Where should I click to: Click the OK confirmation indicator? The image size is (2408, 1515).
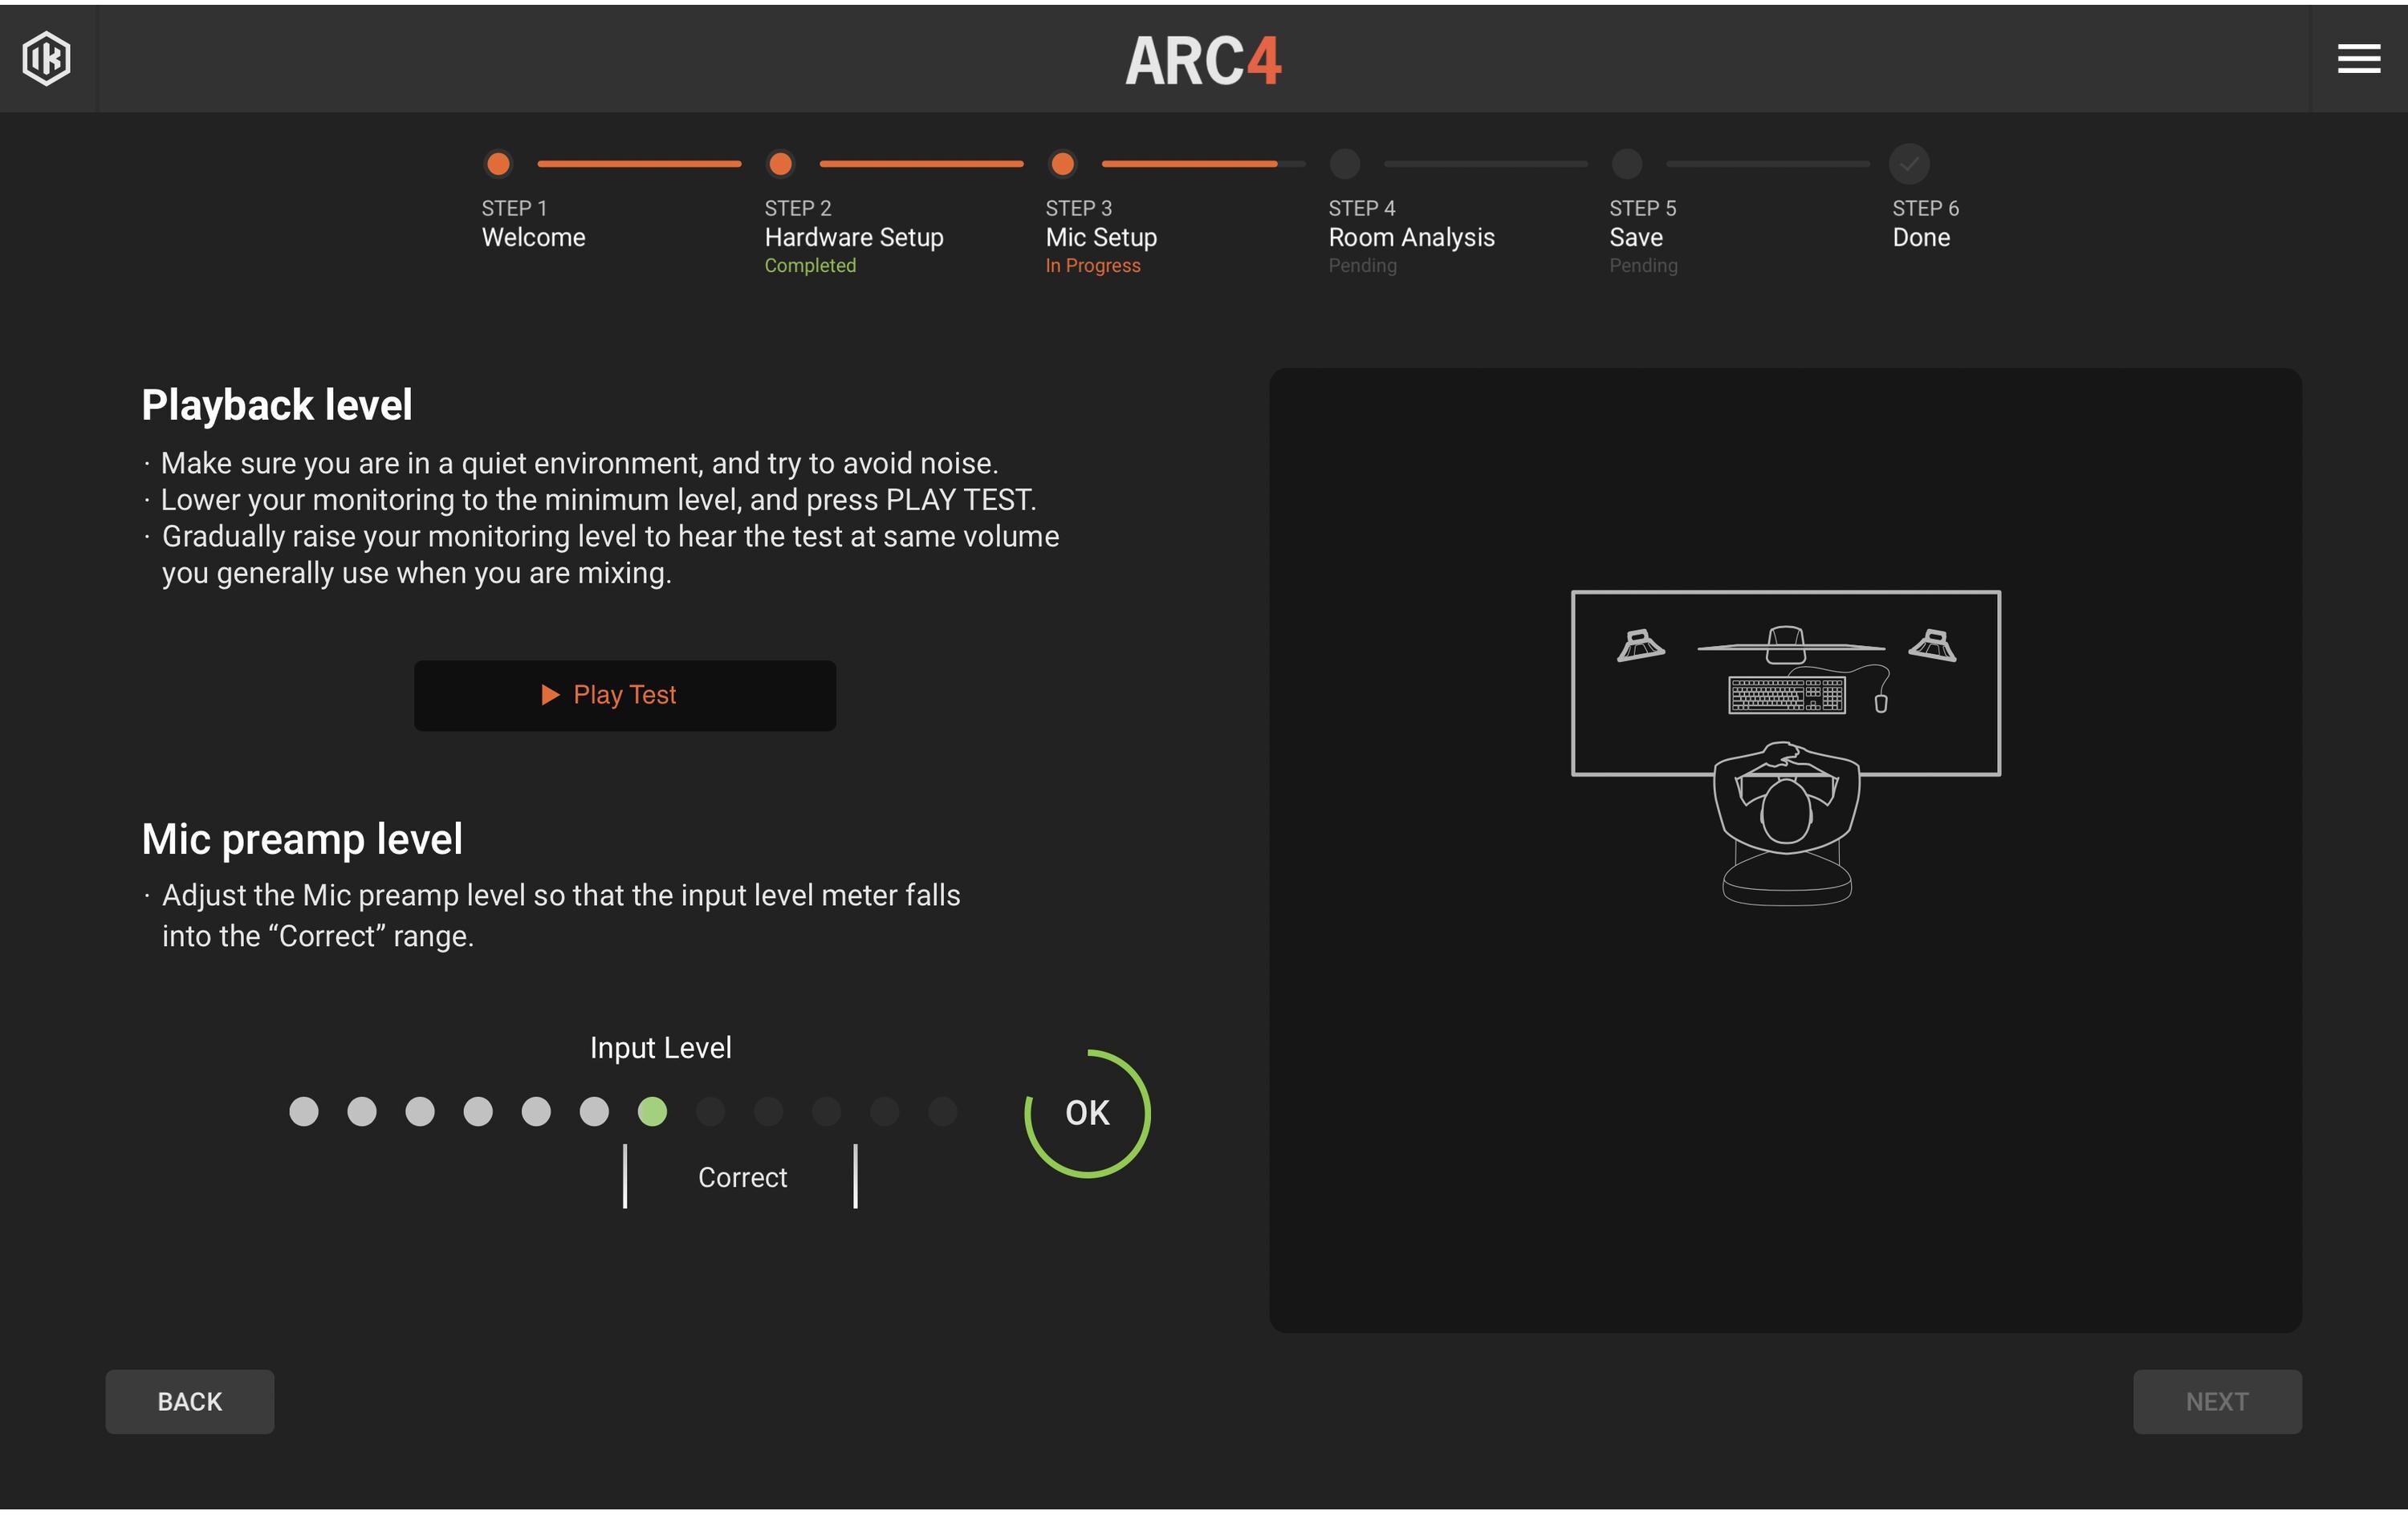pyautogui.click(x=1085, y=1112)
